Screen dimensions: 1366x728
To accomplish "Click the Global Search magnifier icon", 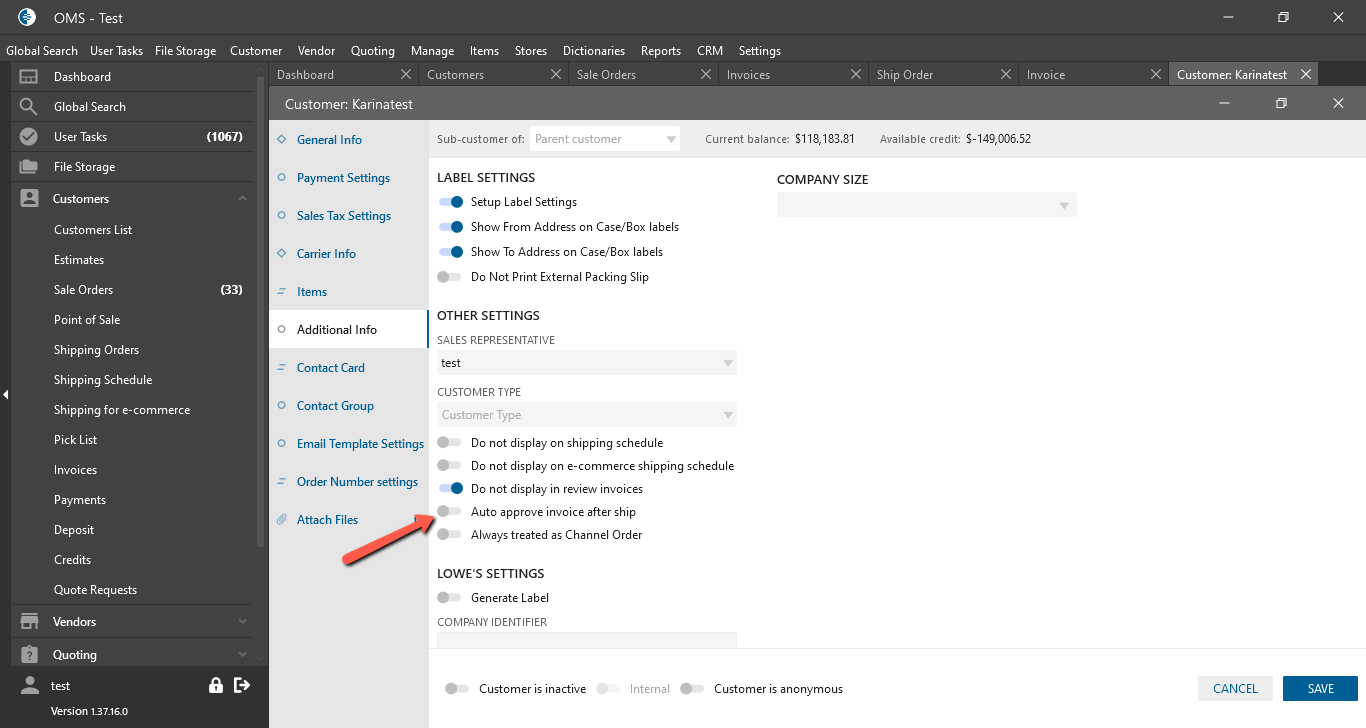I will 29,107.
